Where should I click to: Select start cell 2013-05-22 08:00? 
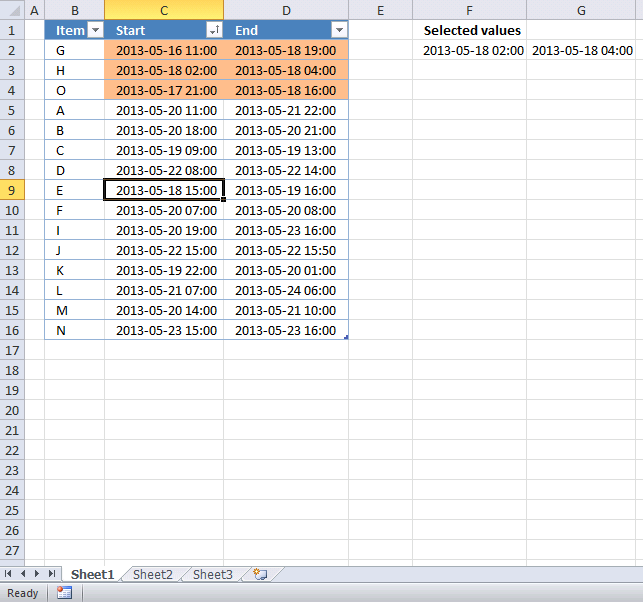[164, 170]
